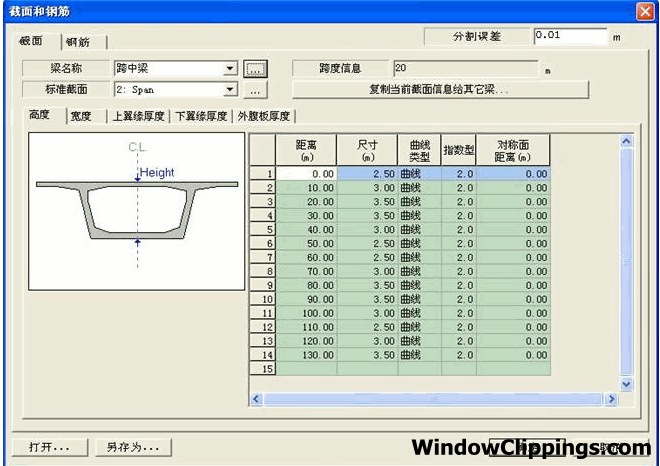Select row header 7
Screen dimensions: 660x466
point(263,257)
